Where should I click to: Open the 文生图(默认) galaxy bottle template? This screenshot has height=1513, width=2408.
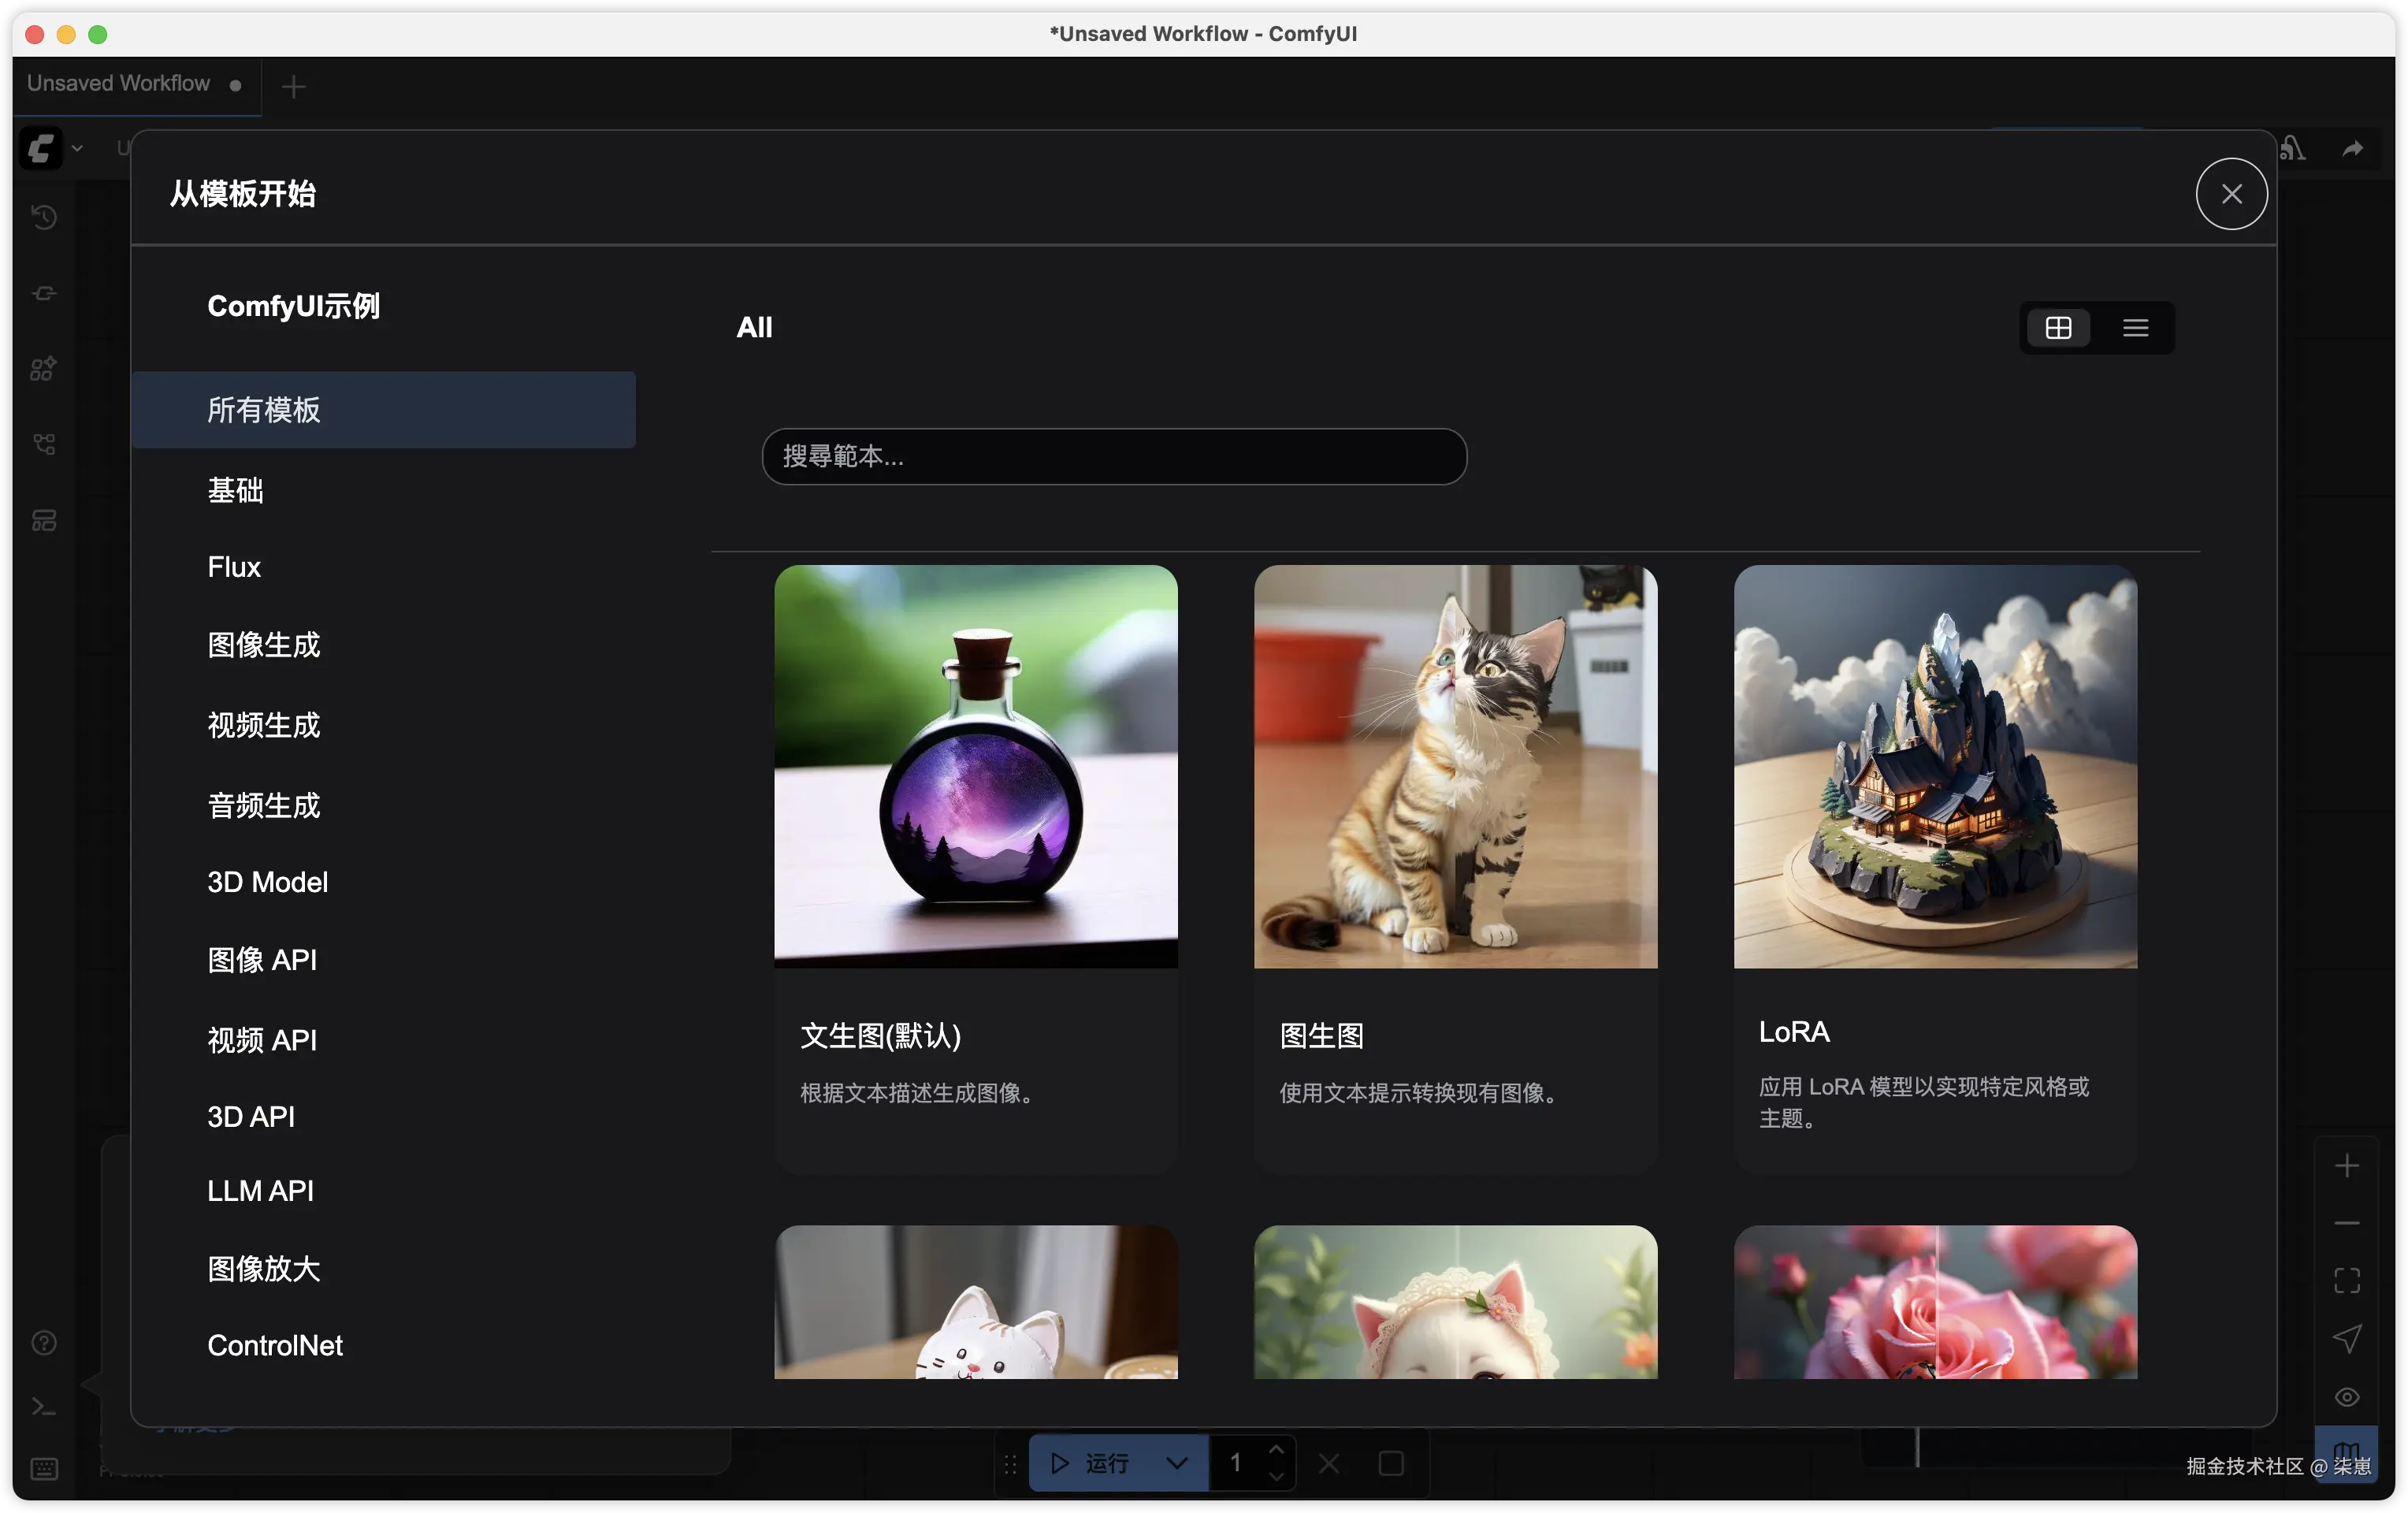pyautogui.click(x=975, y=766)
